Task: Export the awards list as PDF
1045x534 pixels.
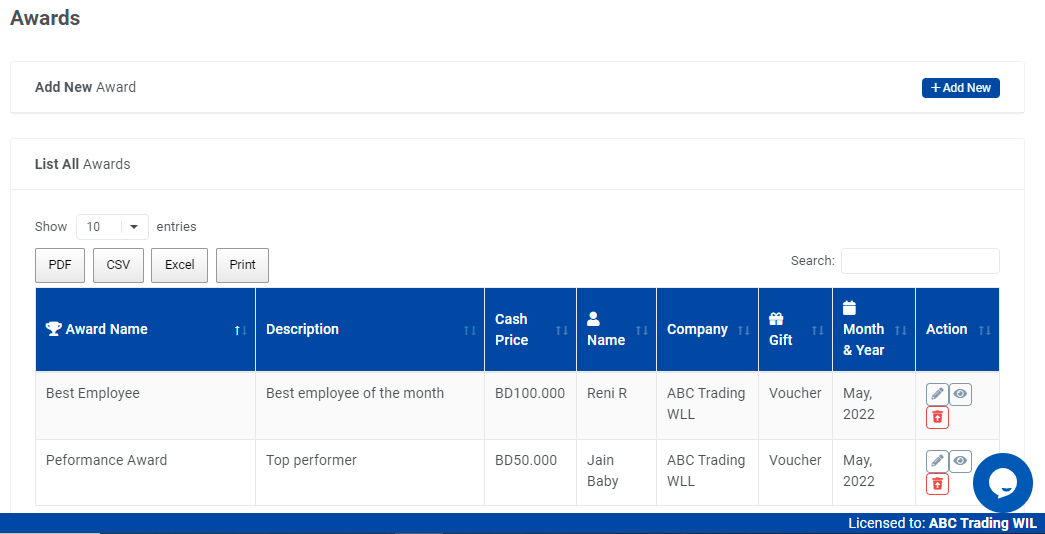Action: click(x=60, y=265)
